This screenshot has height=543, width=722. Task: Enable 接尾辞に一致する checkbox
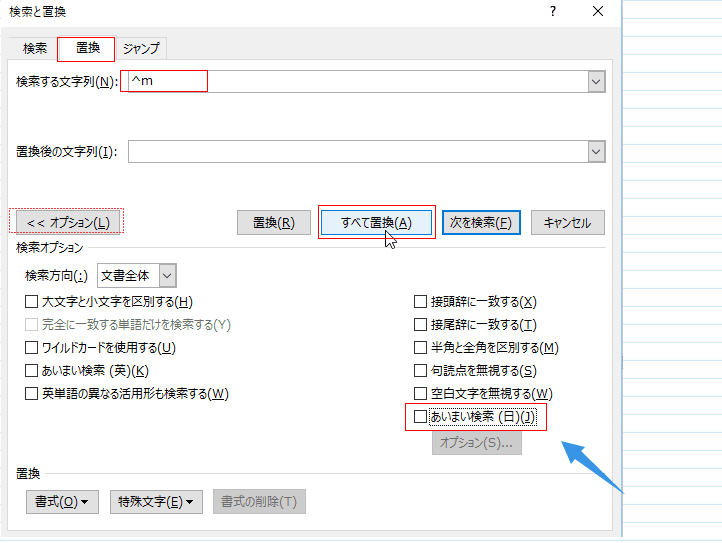(x=420, y=325)
